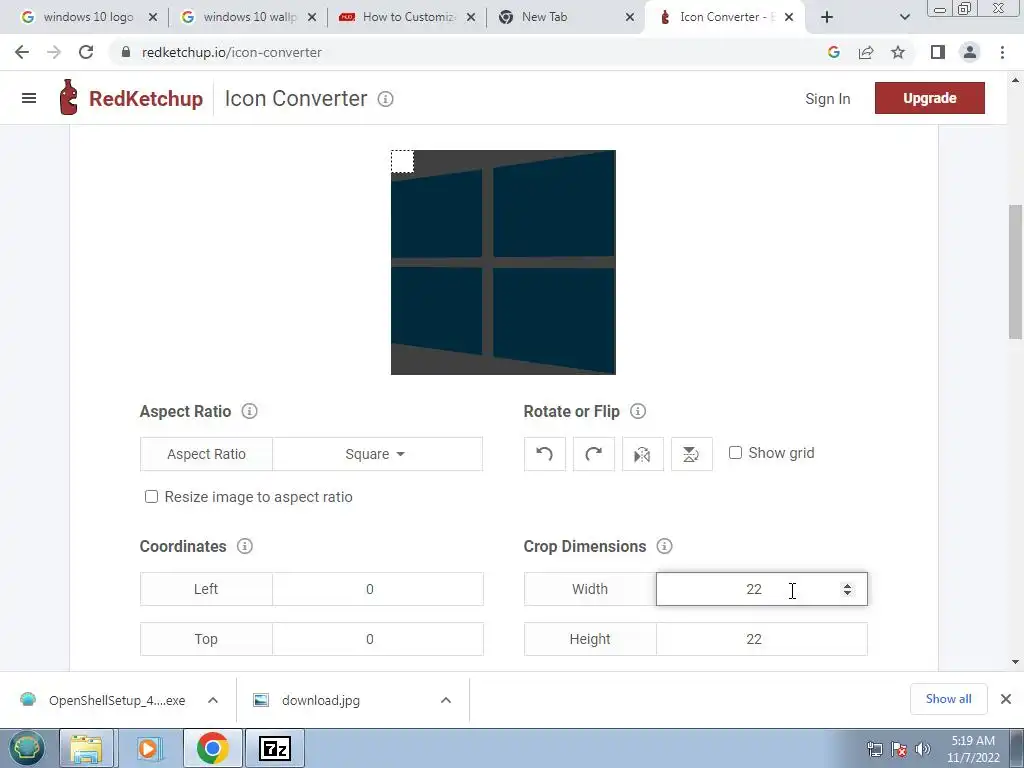The image size is (1024, 768).
Task: Click the Upgrade button
Action: point(929,98)
